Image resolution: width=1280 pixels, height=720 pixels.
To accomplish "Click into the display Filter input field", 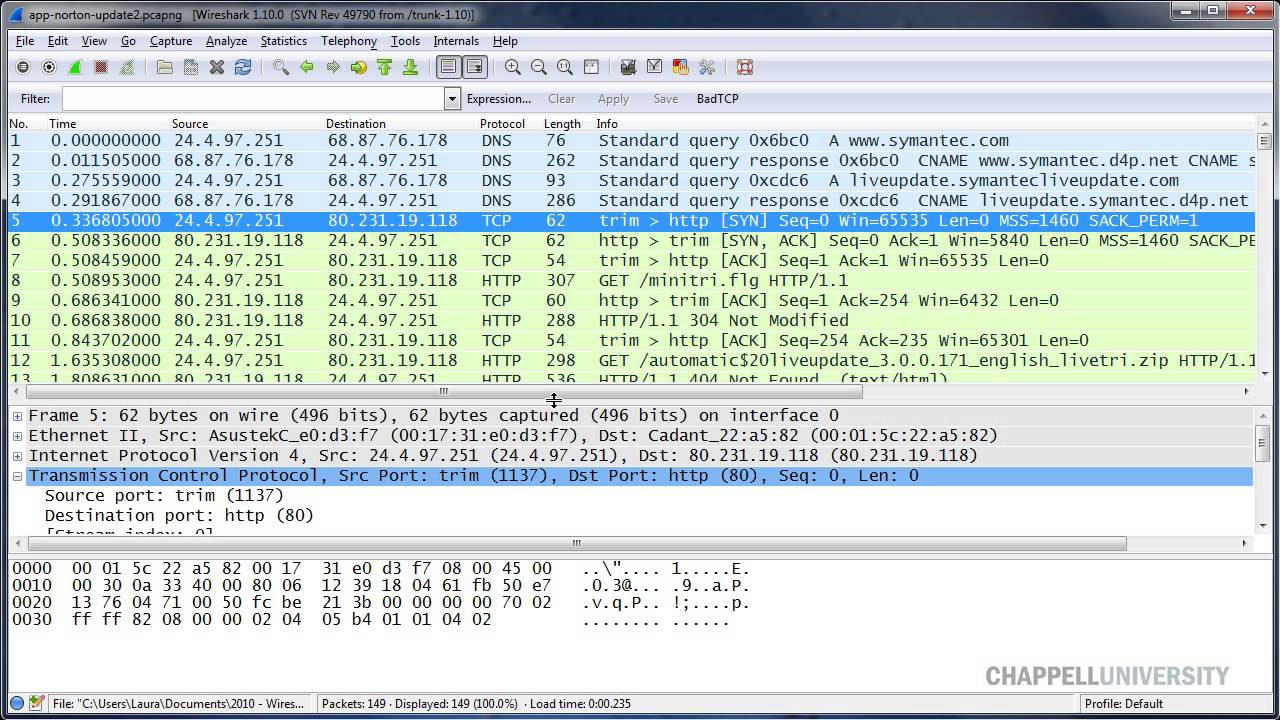I will coord(253,98).
